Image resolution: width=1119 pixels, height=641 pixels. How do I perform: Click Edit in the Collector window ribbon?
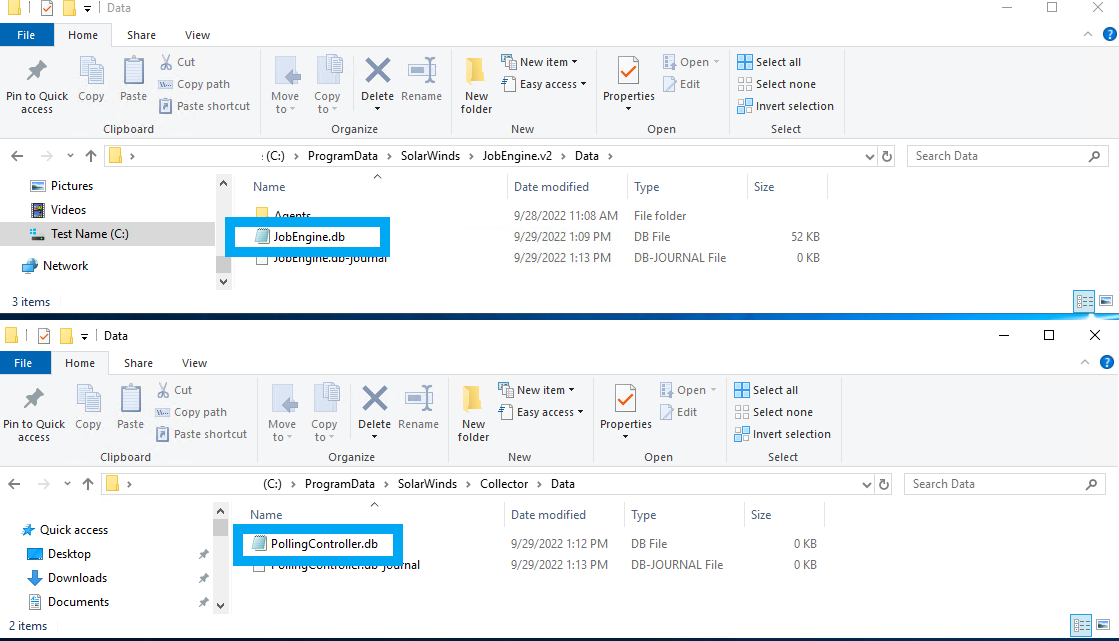tap(679, 412)
